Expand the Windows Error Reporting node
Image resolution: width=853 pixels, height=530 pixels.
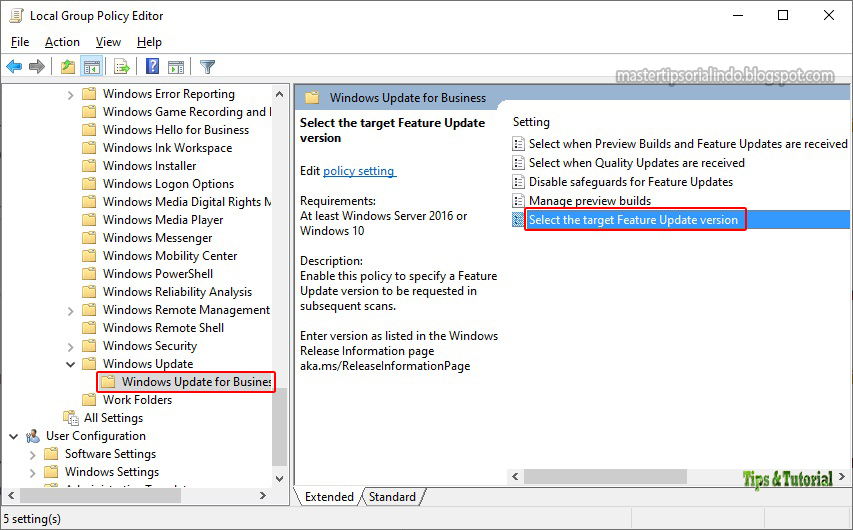[70, 95]
